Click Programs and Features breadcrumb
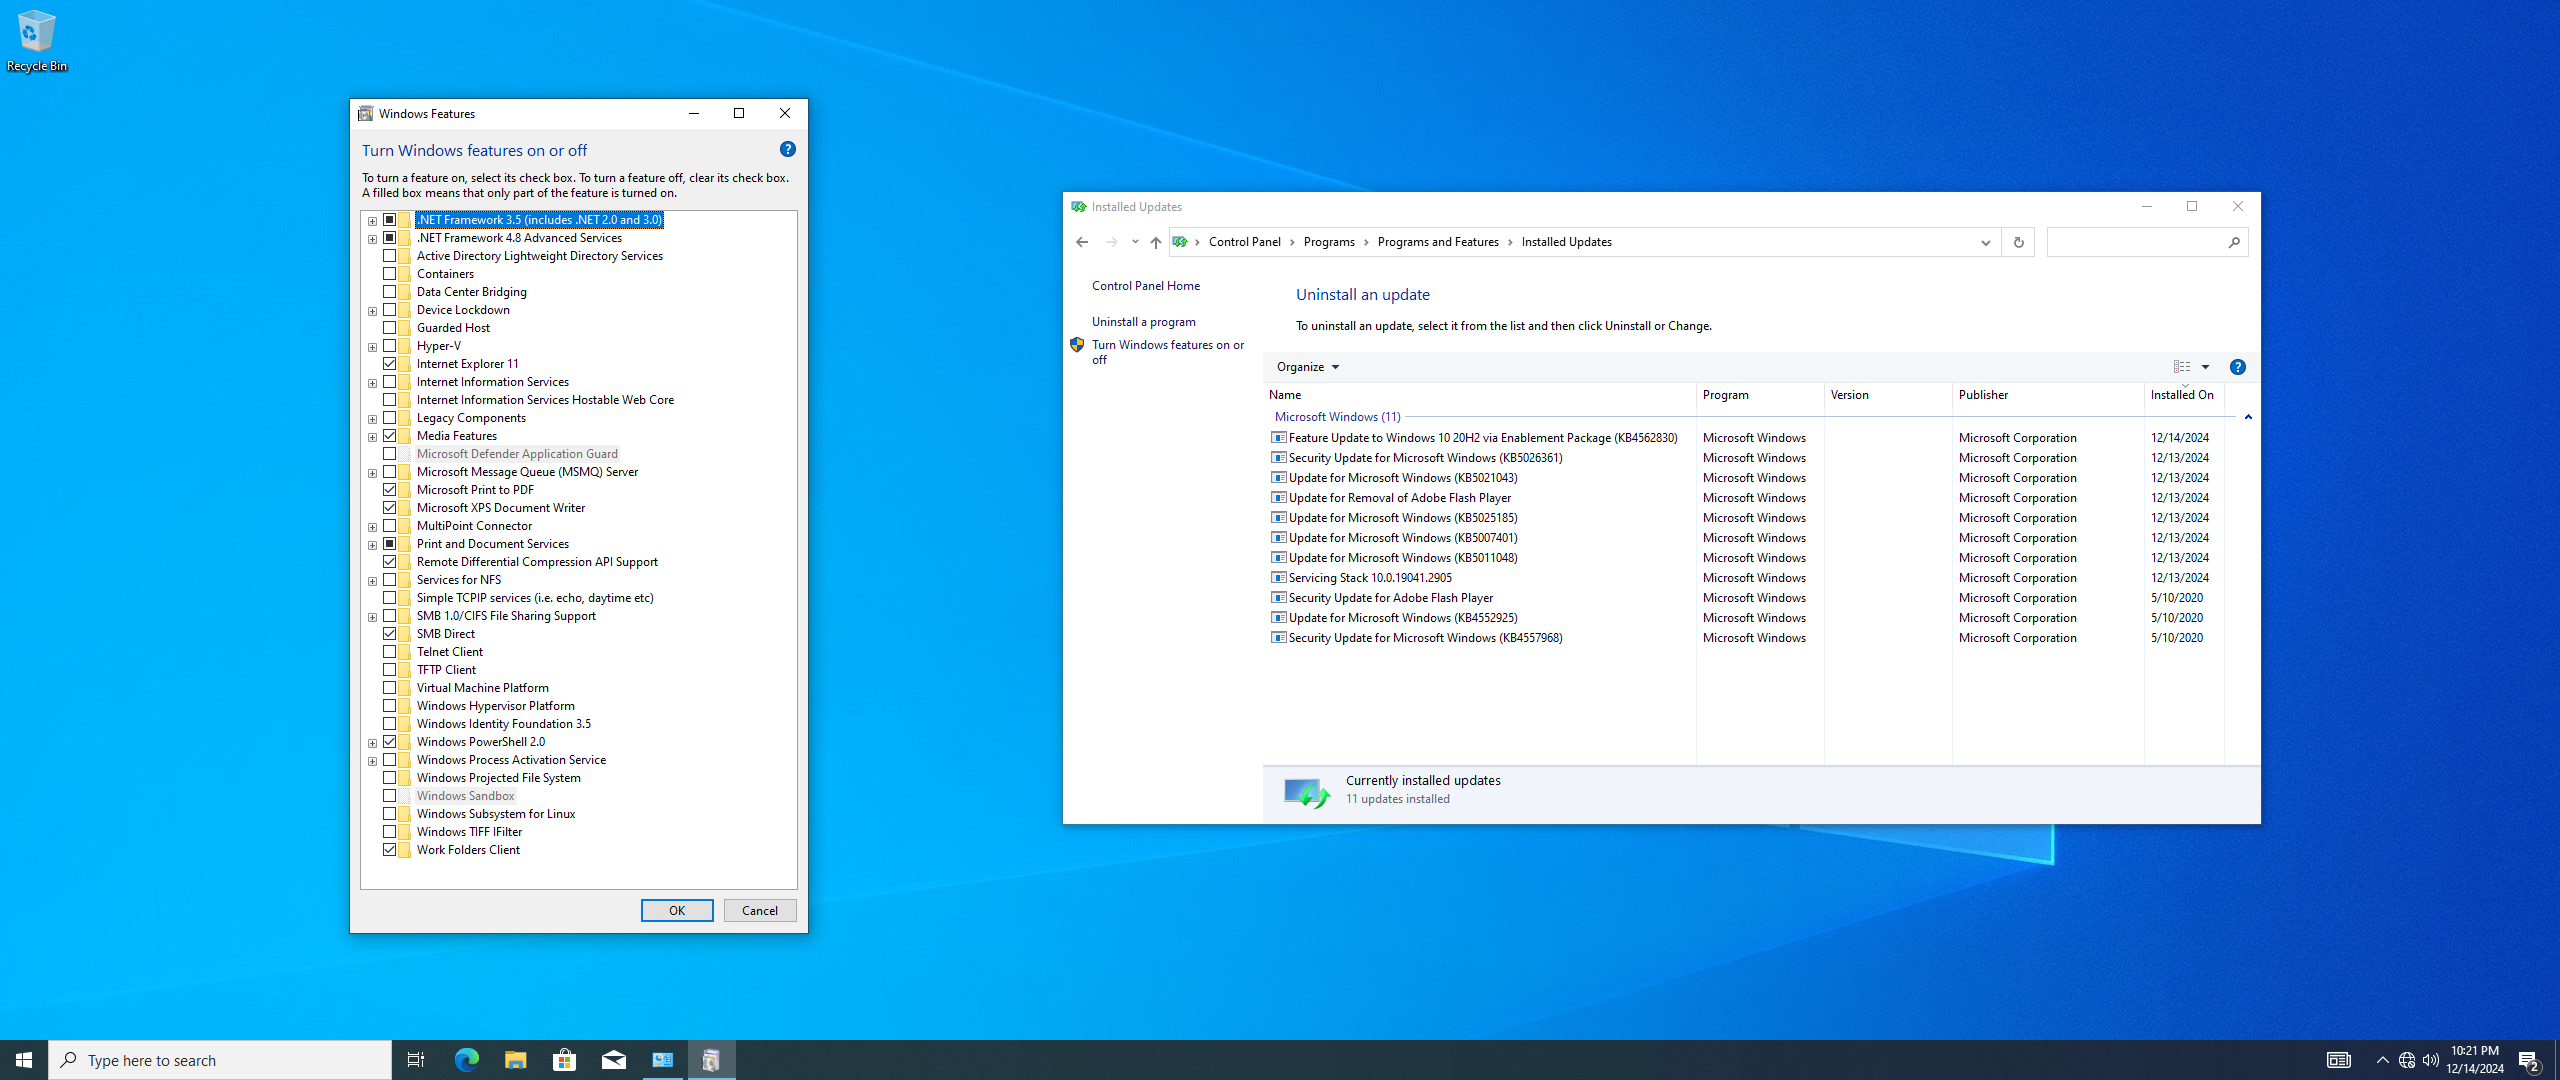The image size is (2560, 1080). pos(1438,242)
